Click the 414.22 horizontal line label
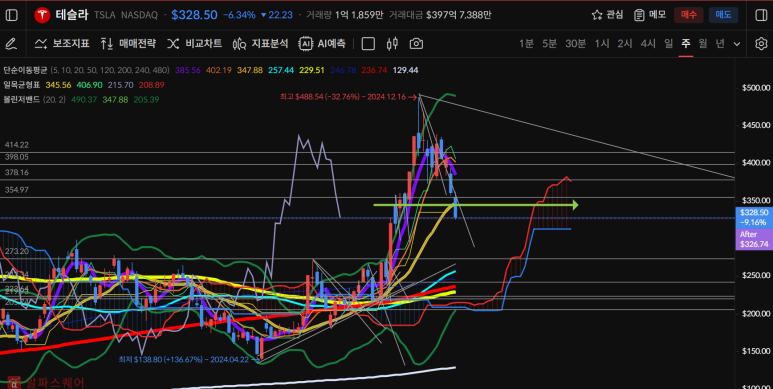The width and height of the screenshot is (773, 389). coord(17,145)
